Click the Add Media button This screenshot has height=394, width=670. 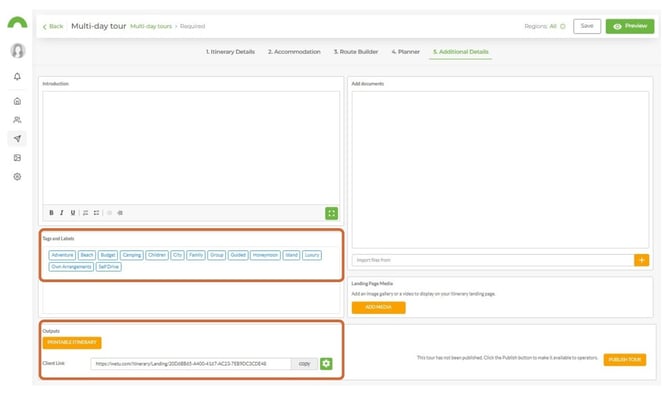(379, 307)
